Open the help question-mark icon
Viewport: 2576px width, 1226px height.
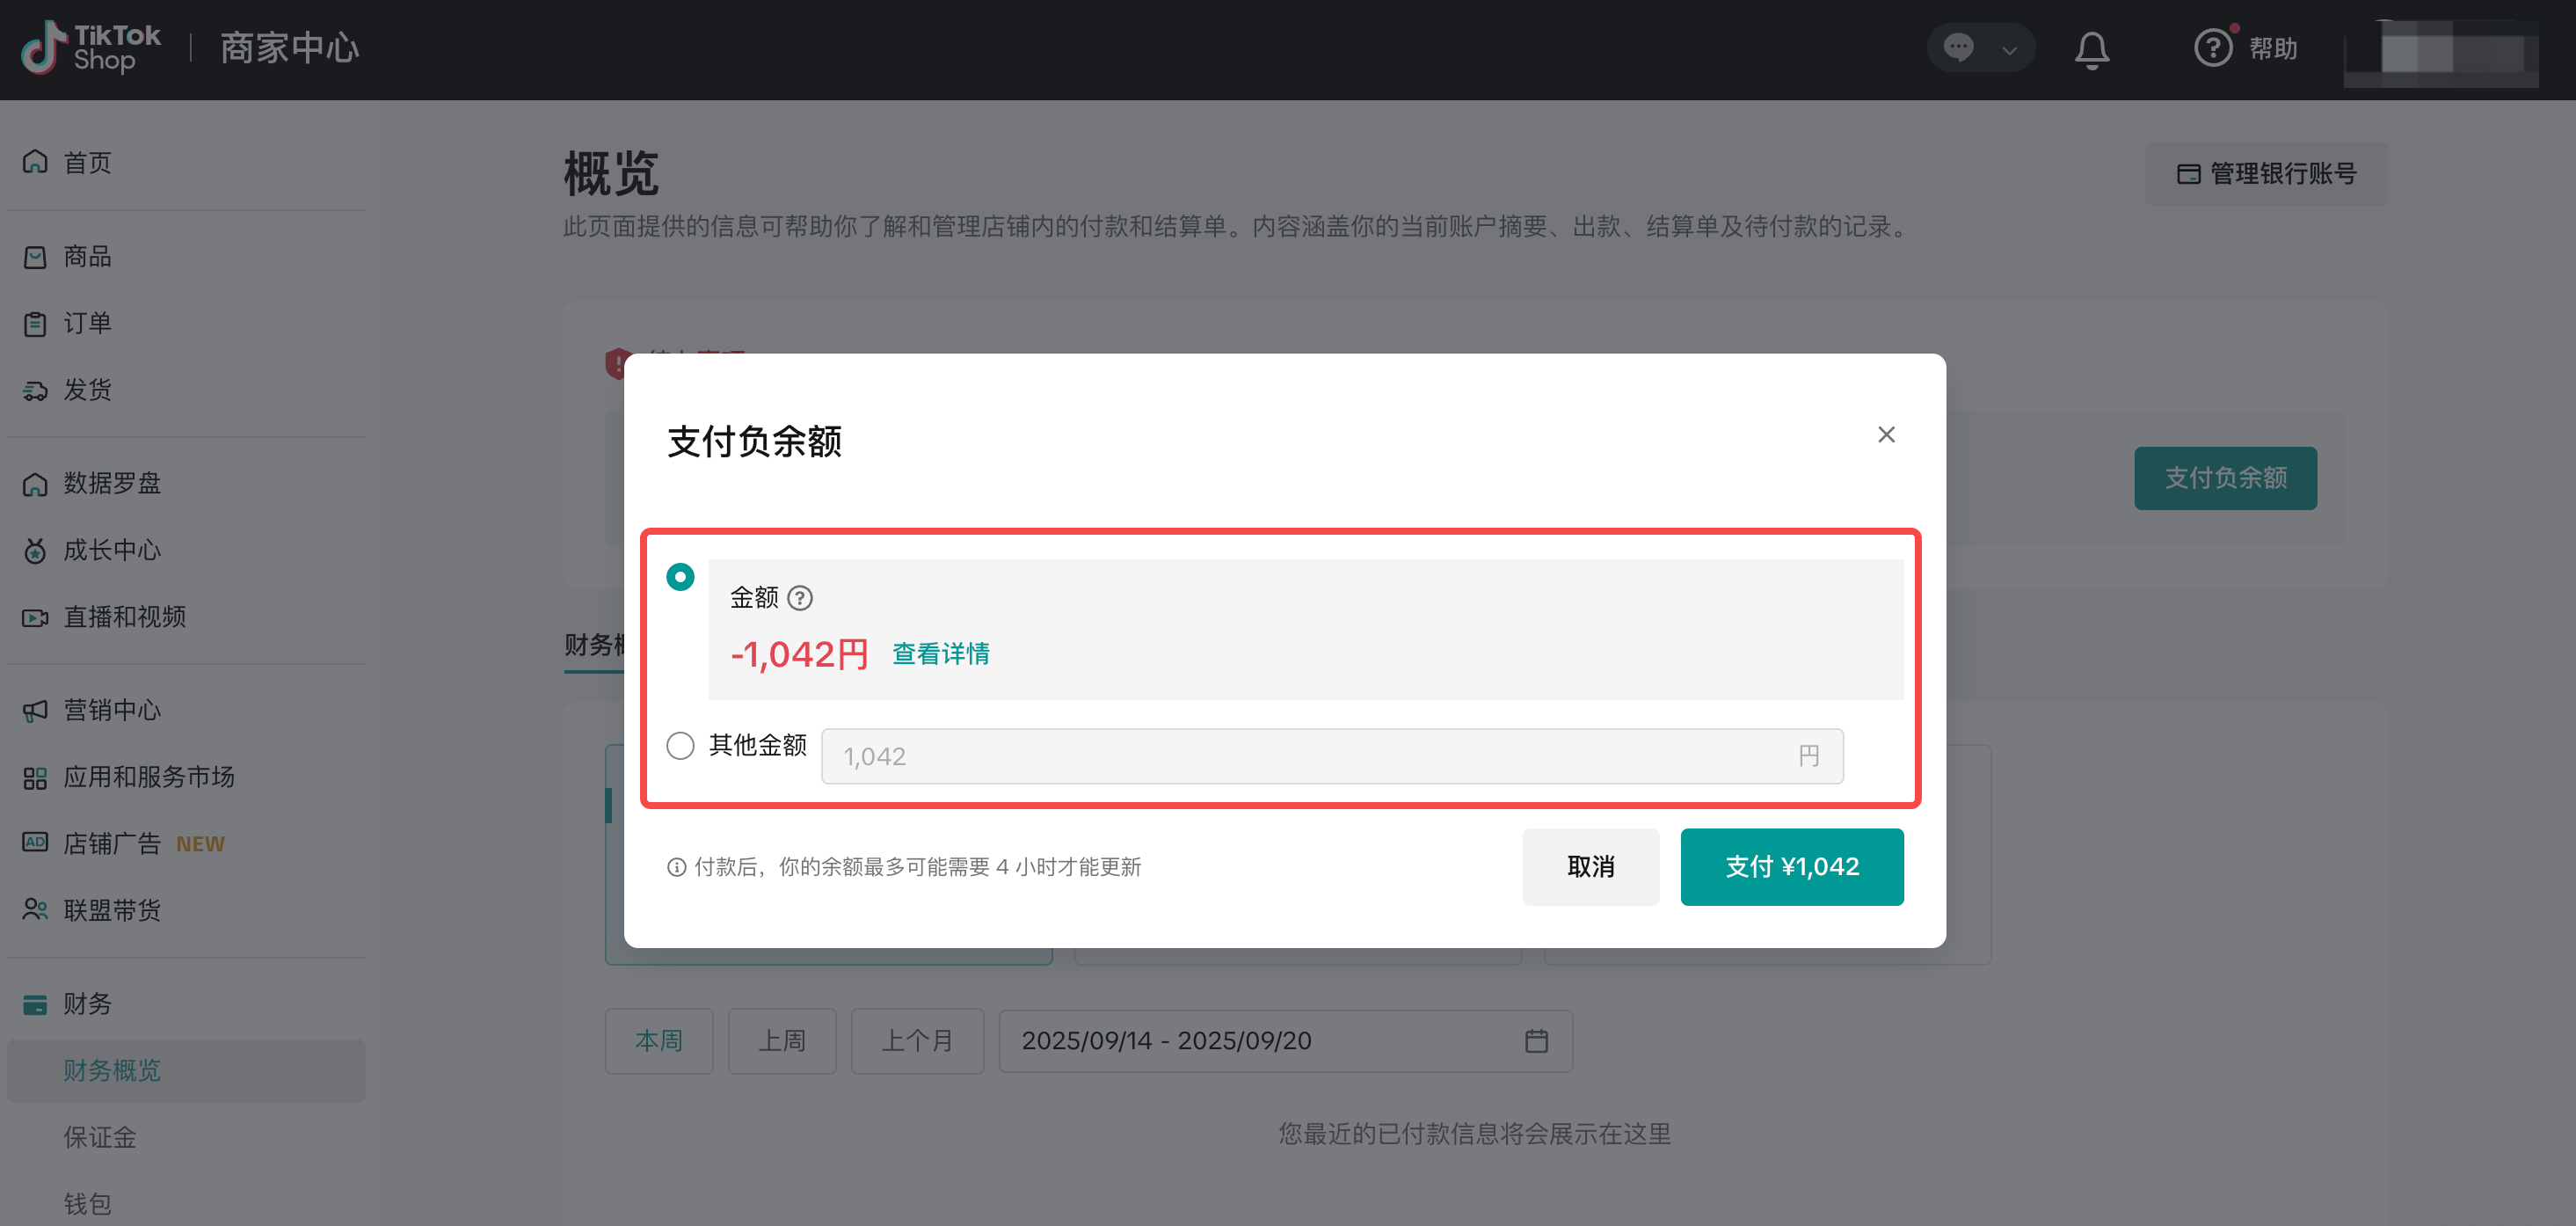click(2212, 48)
